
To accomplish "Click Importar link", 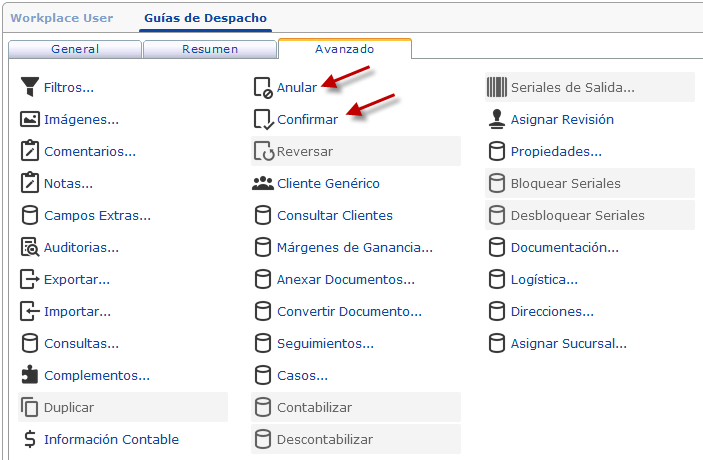I will [x=77, y=311].
